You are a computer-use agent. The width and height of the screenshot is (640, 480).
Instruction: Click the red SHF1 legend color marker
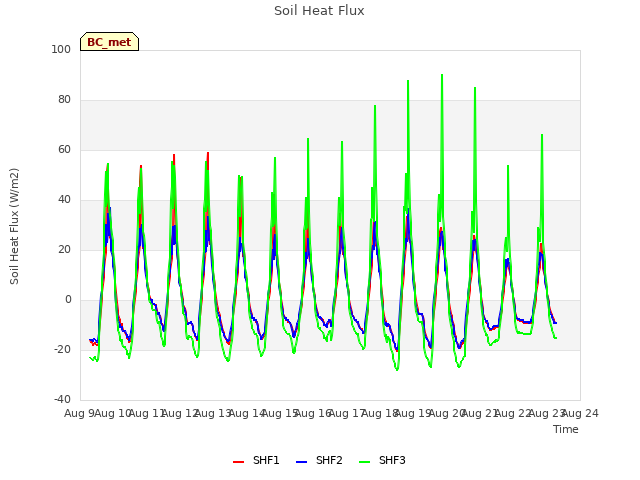coord(238,462)
